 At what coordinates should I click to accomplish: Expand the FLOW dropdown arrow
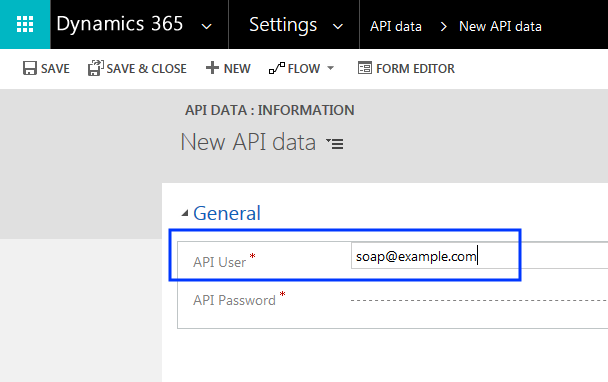click(330, 68)
